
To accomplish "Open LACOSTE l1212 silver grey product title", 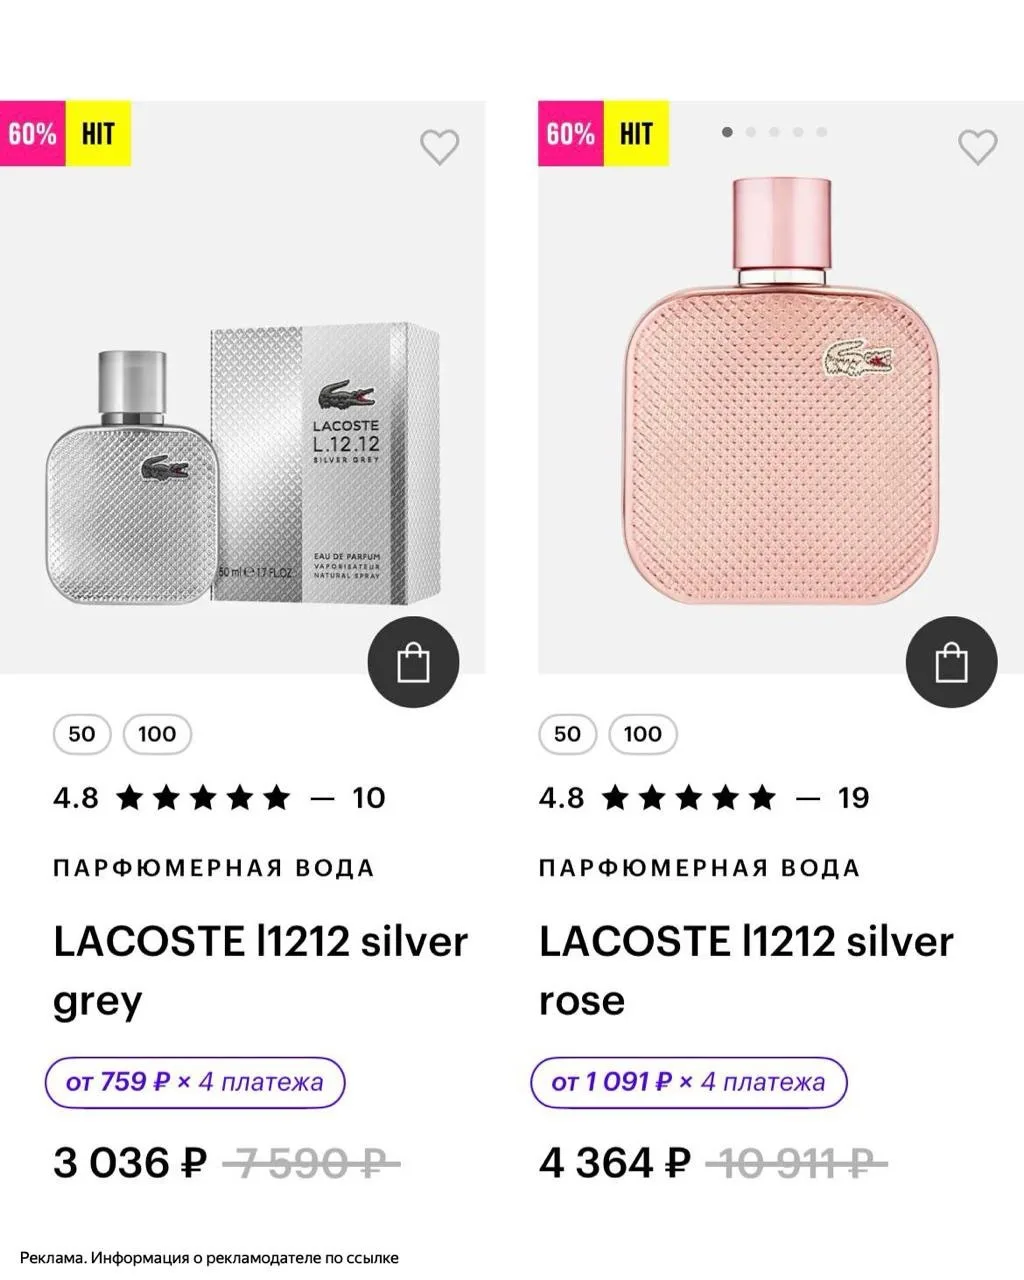I will pyautogui.click(x=260, y=970).
